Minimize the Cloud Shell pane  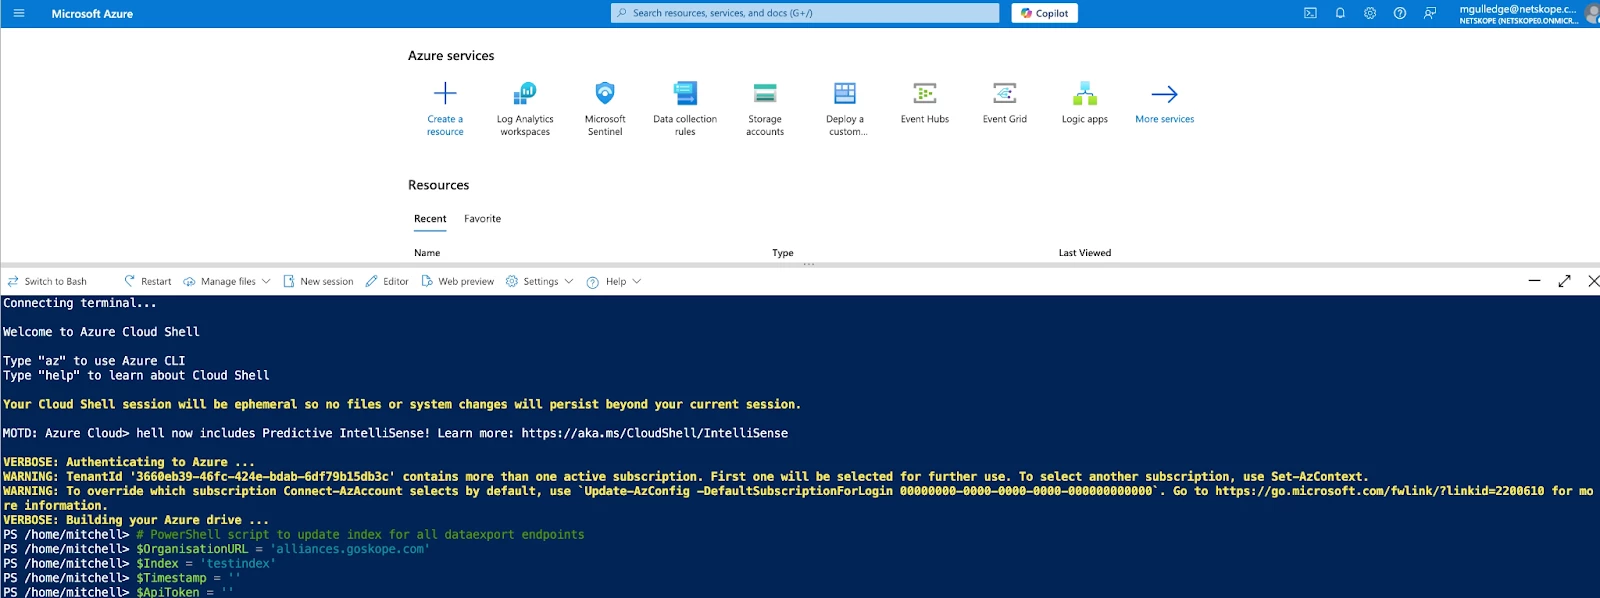[1534, 281]
